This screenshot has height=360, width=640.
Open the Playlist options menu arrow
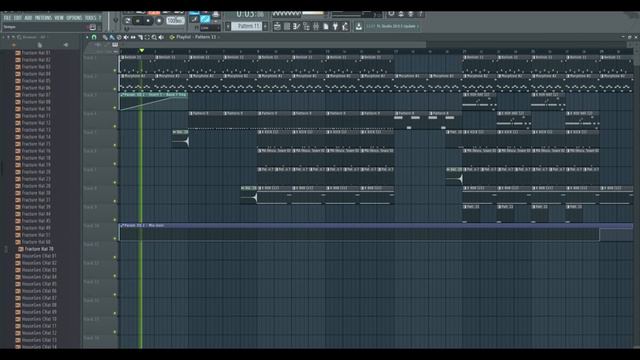pos(87,37)
